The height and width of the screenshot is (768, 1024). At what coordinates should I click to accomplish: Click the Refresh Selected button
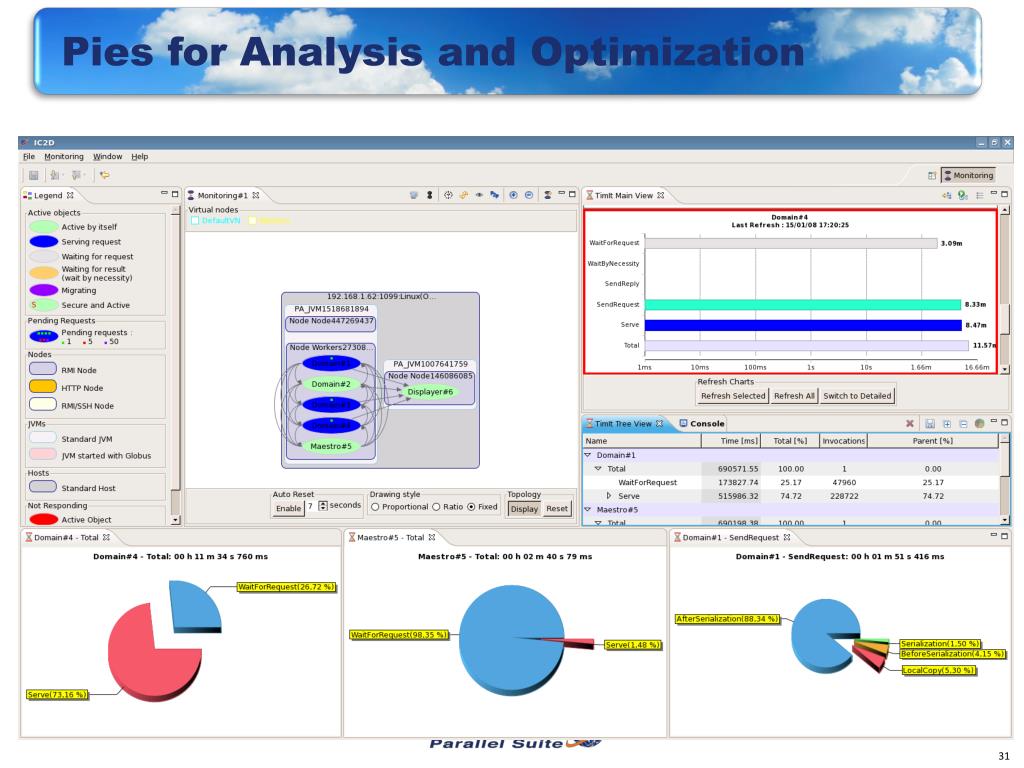(733, 396)
